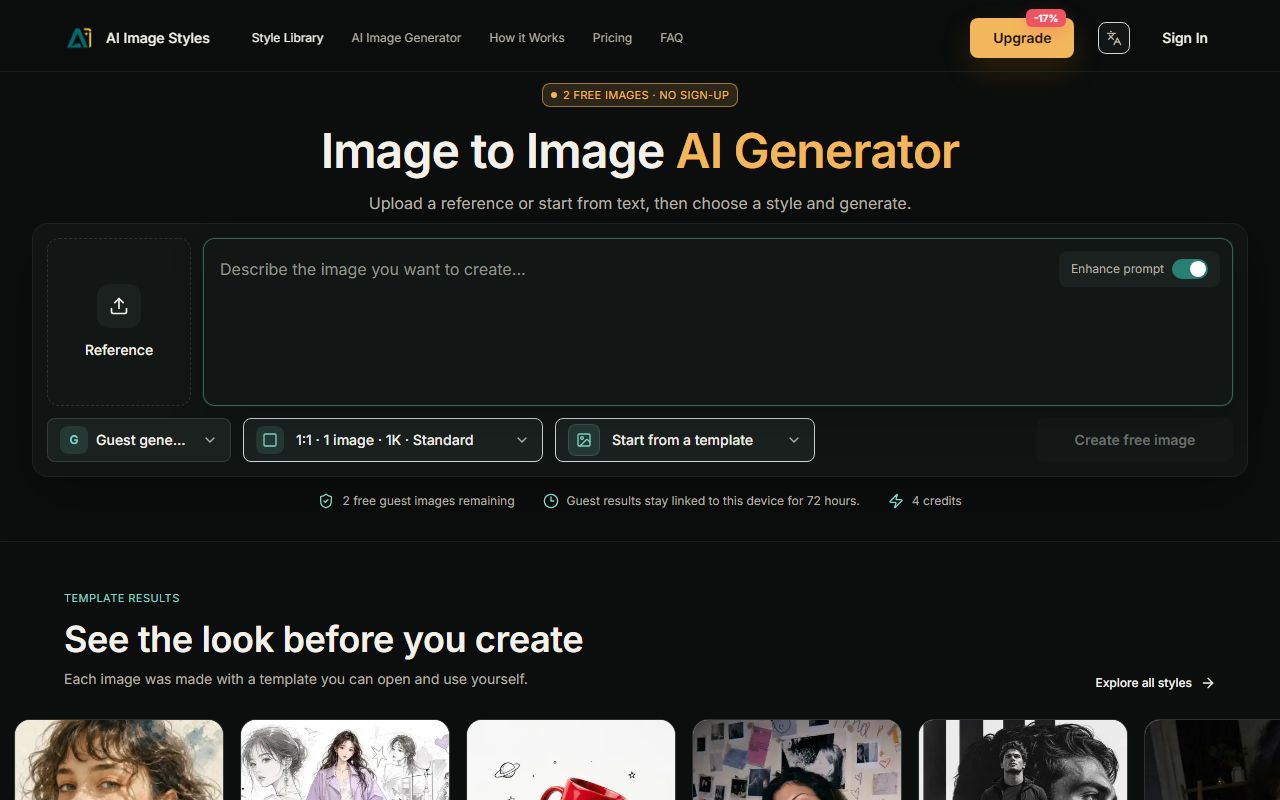This screenshot has height=800, width=1280.
Task: Focus the Describe the image prompt field
Action: (x=718, y=322)
